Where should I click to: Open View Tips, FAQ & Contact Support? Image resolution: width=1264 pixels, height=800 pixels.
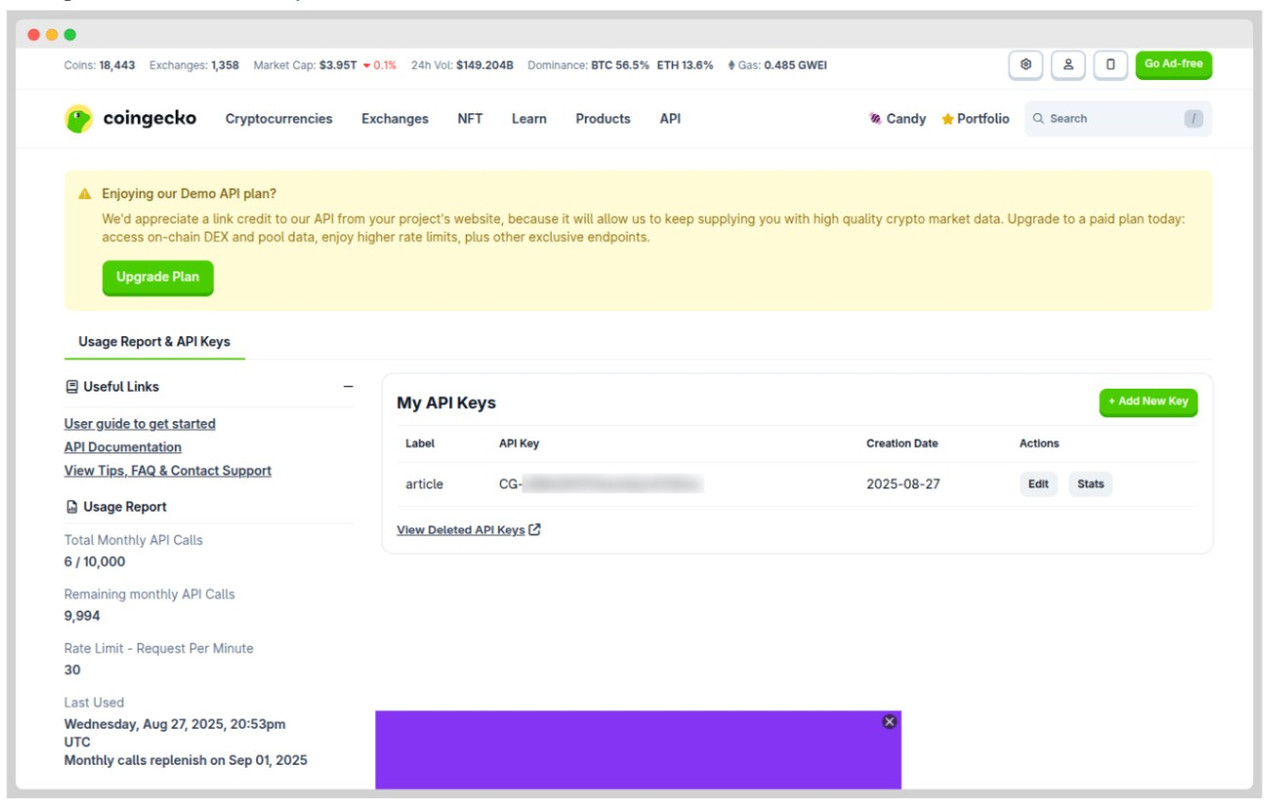[x=168, y=470]
